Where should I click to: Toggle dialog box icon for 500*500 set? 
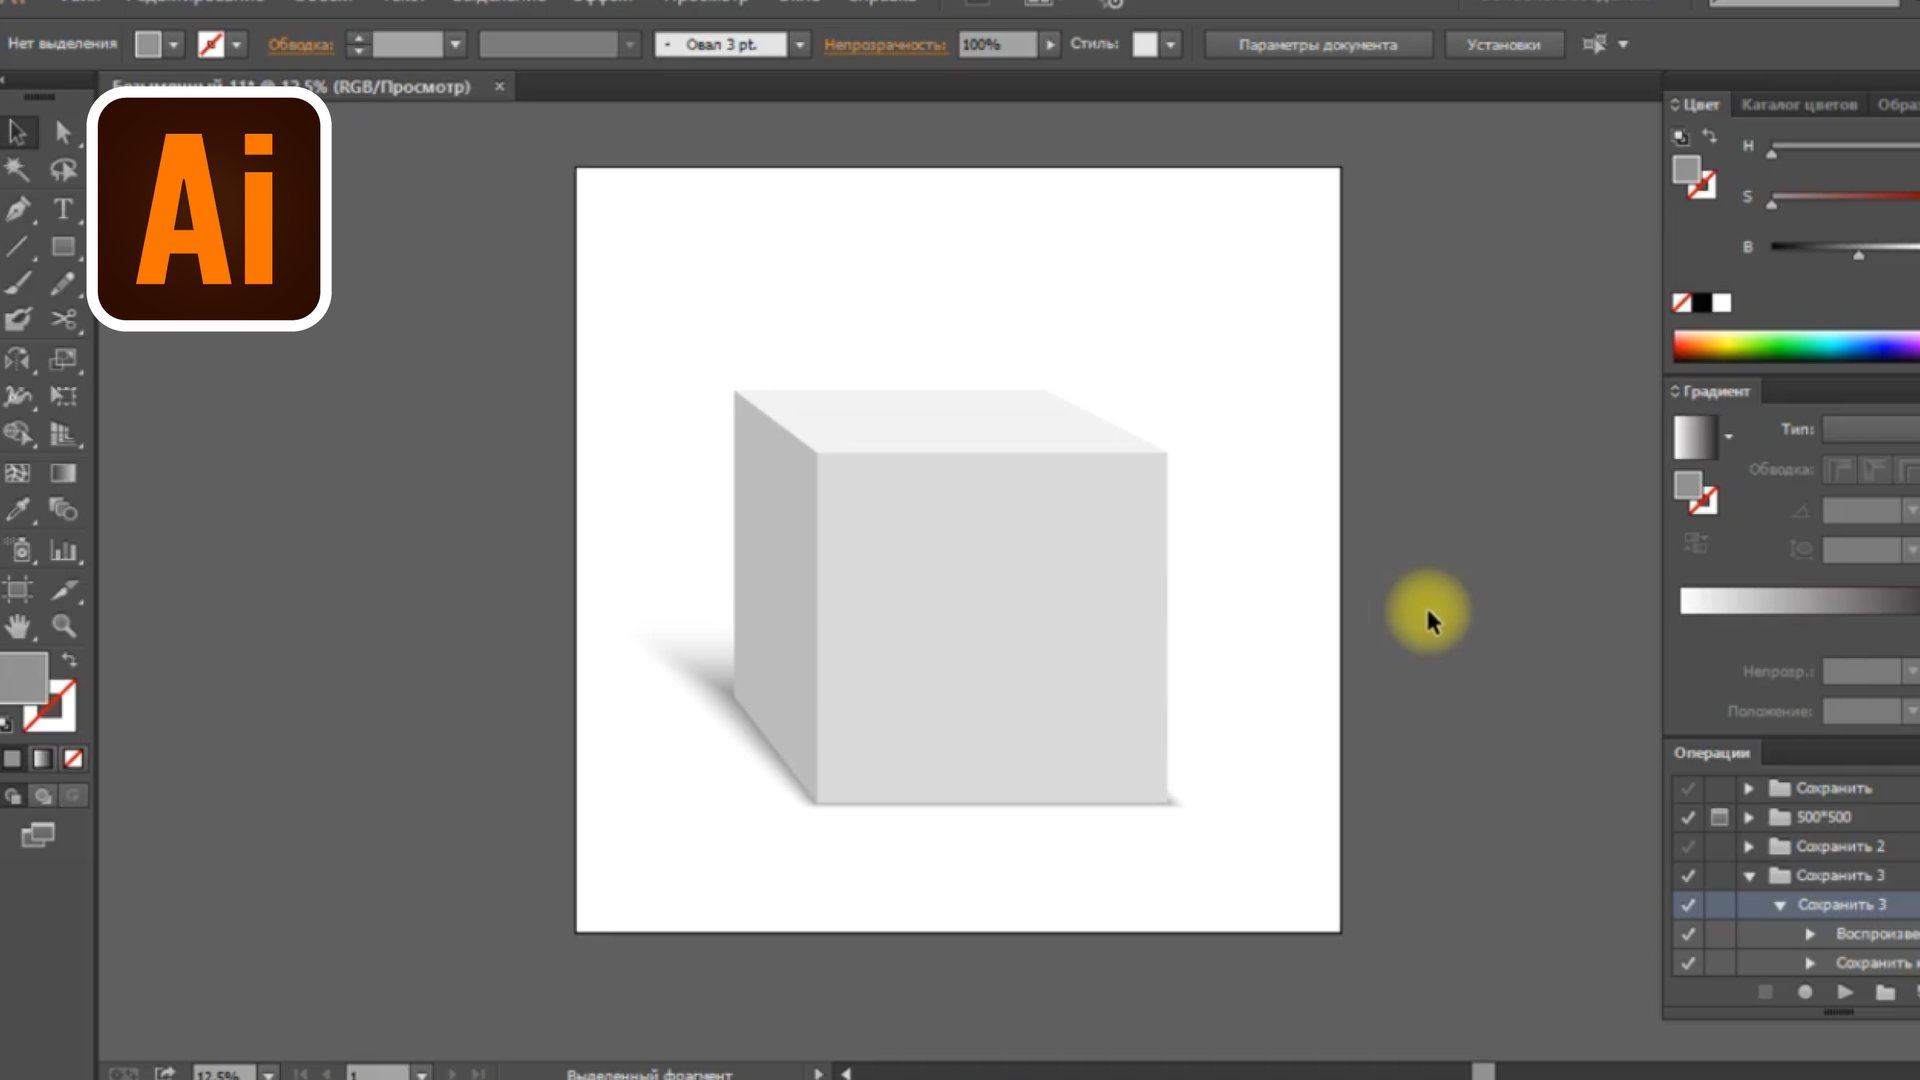pyautogui.click(x=1719, y=817)
